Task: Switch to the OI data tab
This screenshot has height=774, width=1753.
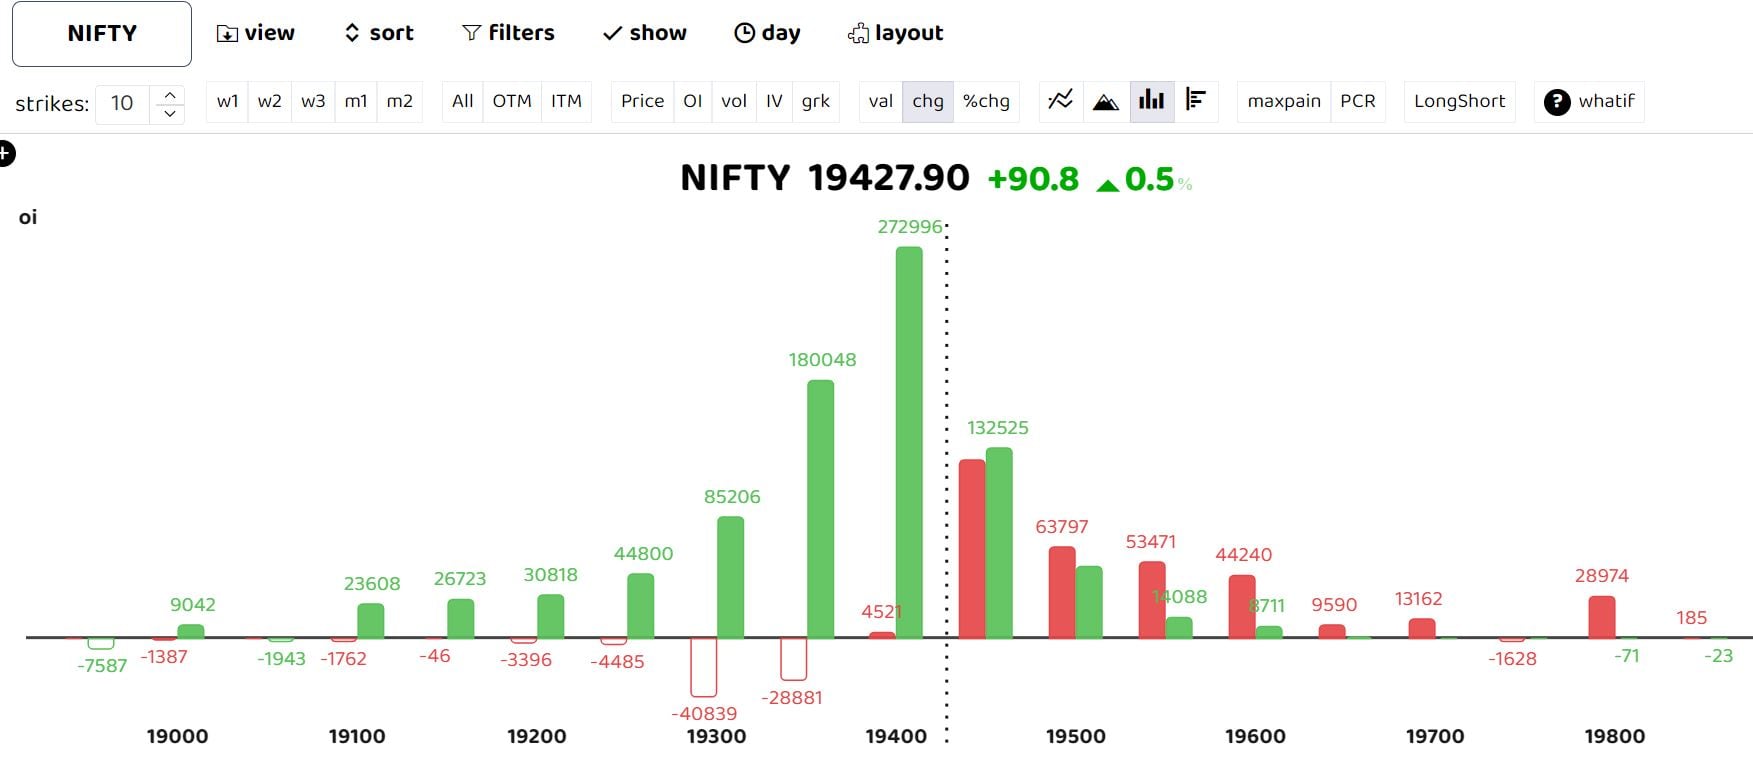Action: pos(693,101)
